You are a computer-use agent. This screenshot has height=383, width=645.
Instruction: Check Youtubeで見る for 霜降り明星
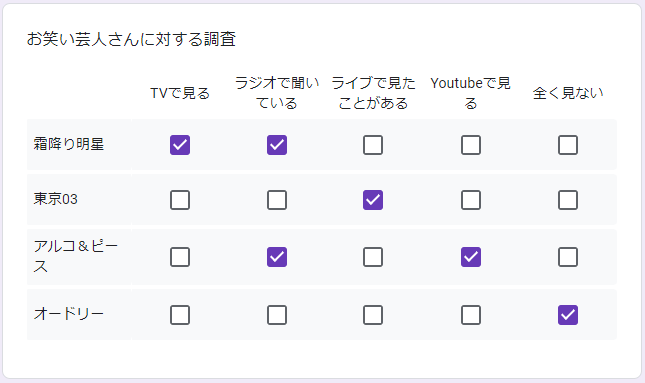pyautogui.click(x=471, y=145)
